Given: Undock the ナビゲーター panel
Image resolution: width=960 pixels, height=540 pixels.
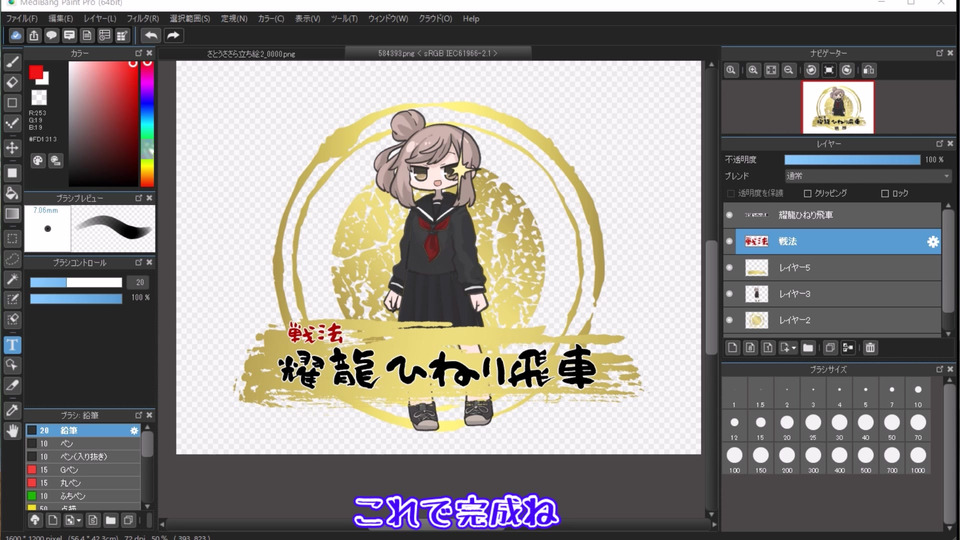Looking at the screenshot, I should click(x=940, y=53).
